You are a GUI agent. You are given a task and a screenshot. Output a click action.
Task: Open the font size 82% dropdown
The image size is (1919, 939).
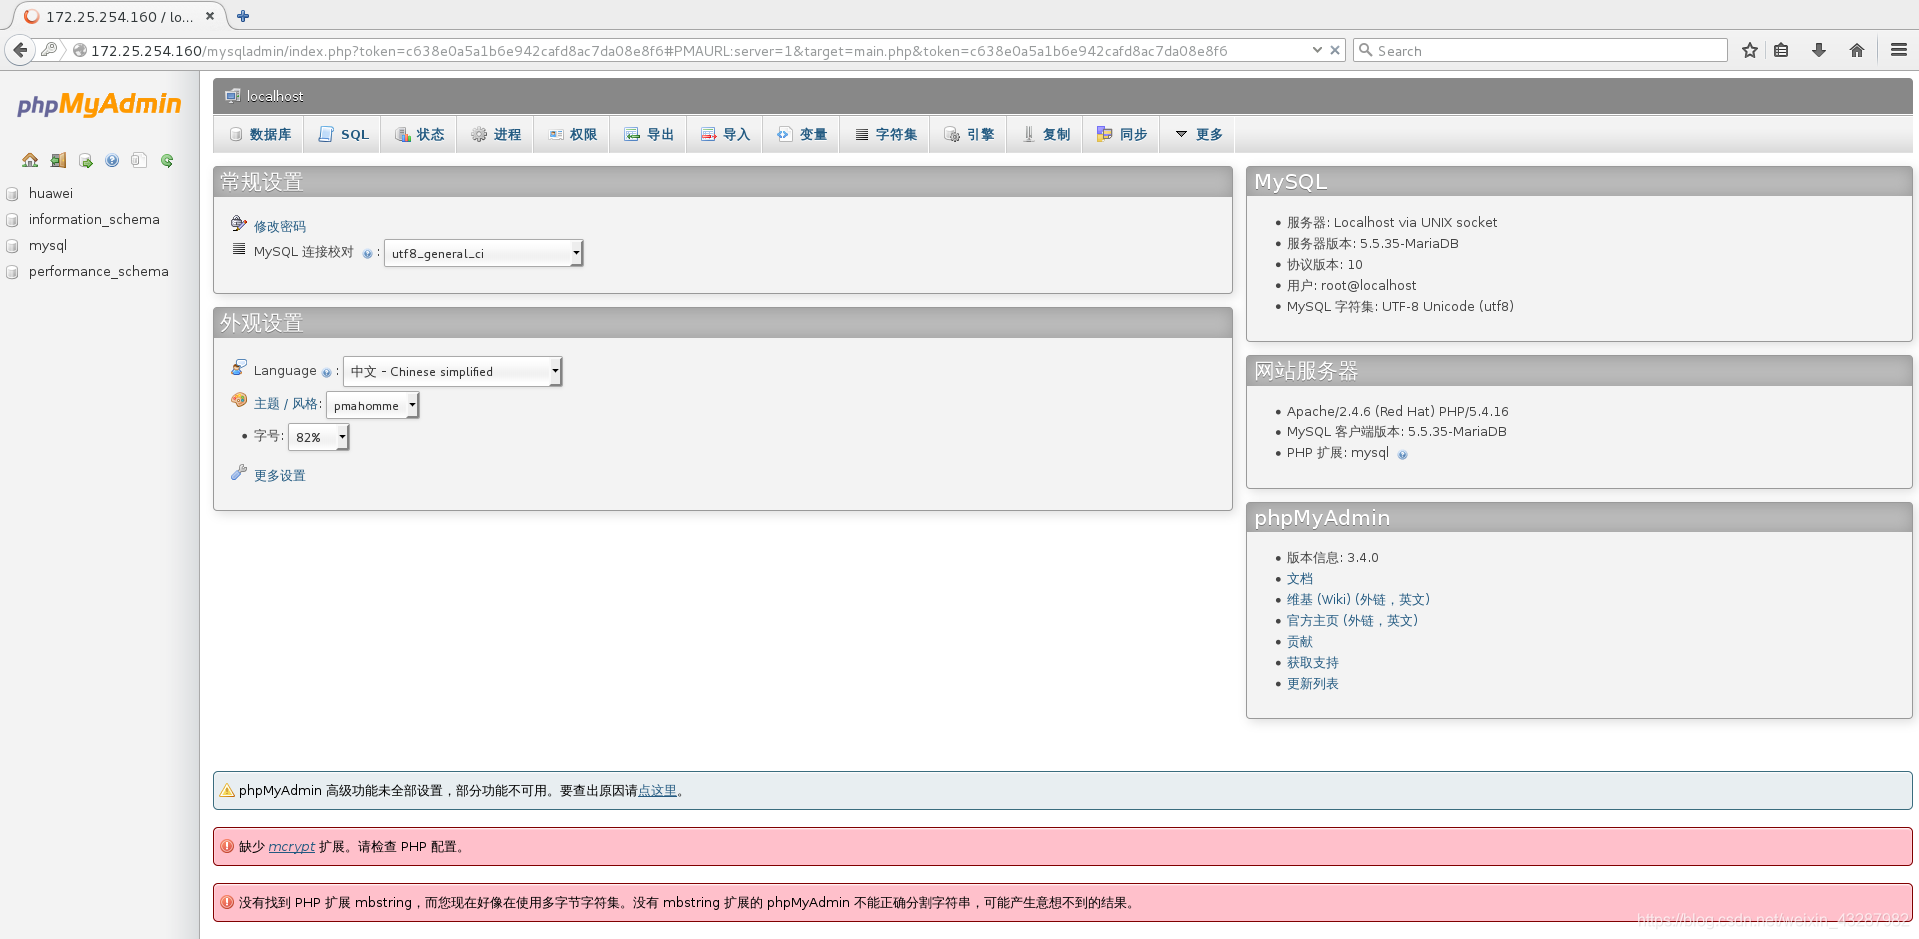coord(318,437)
